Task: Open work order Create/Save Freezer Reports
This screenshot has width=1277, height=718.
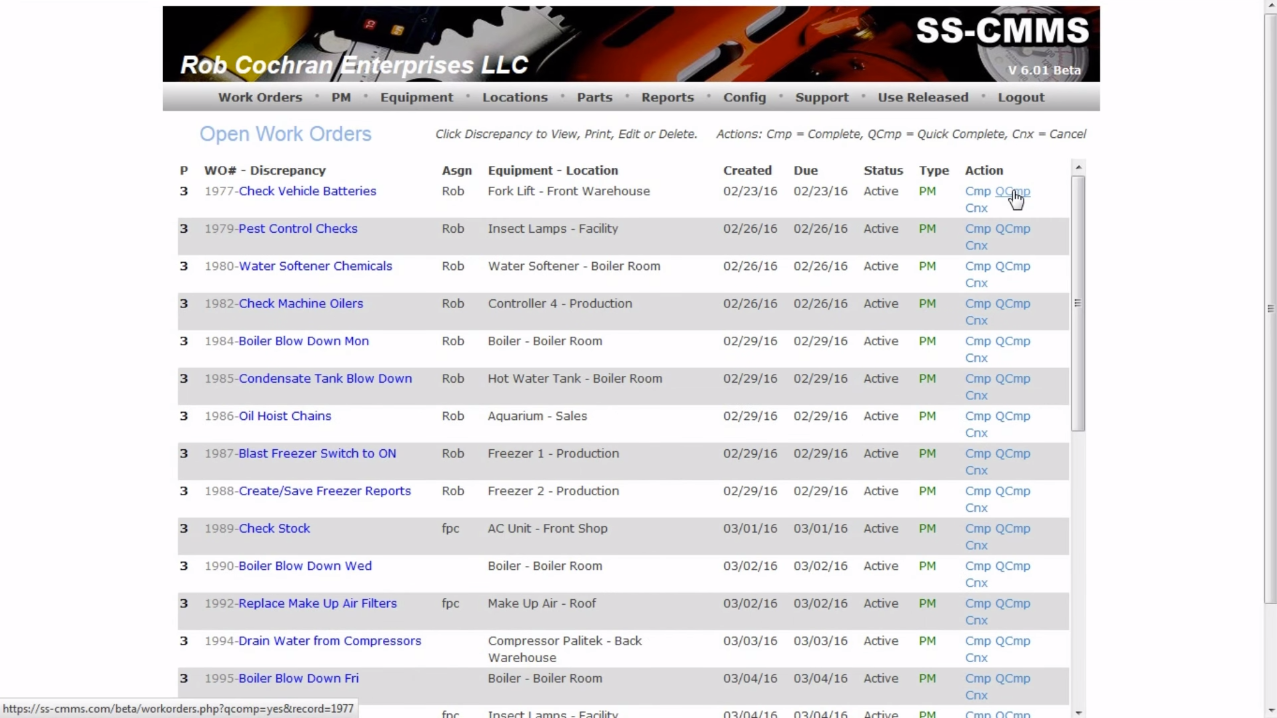Action: point(325,491)
